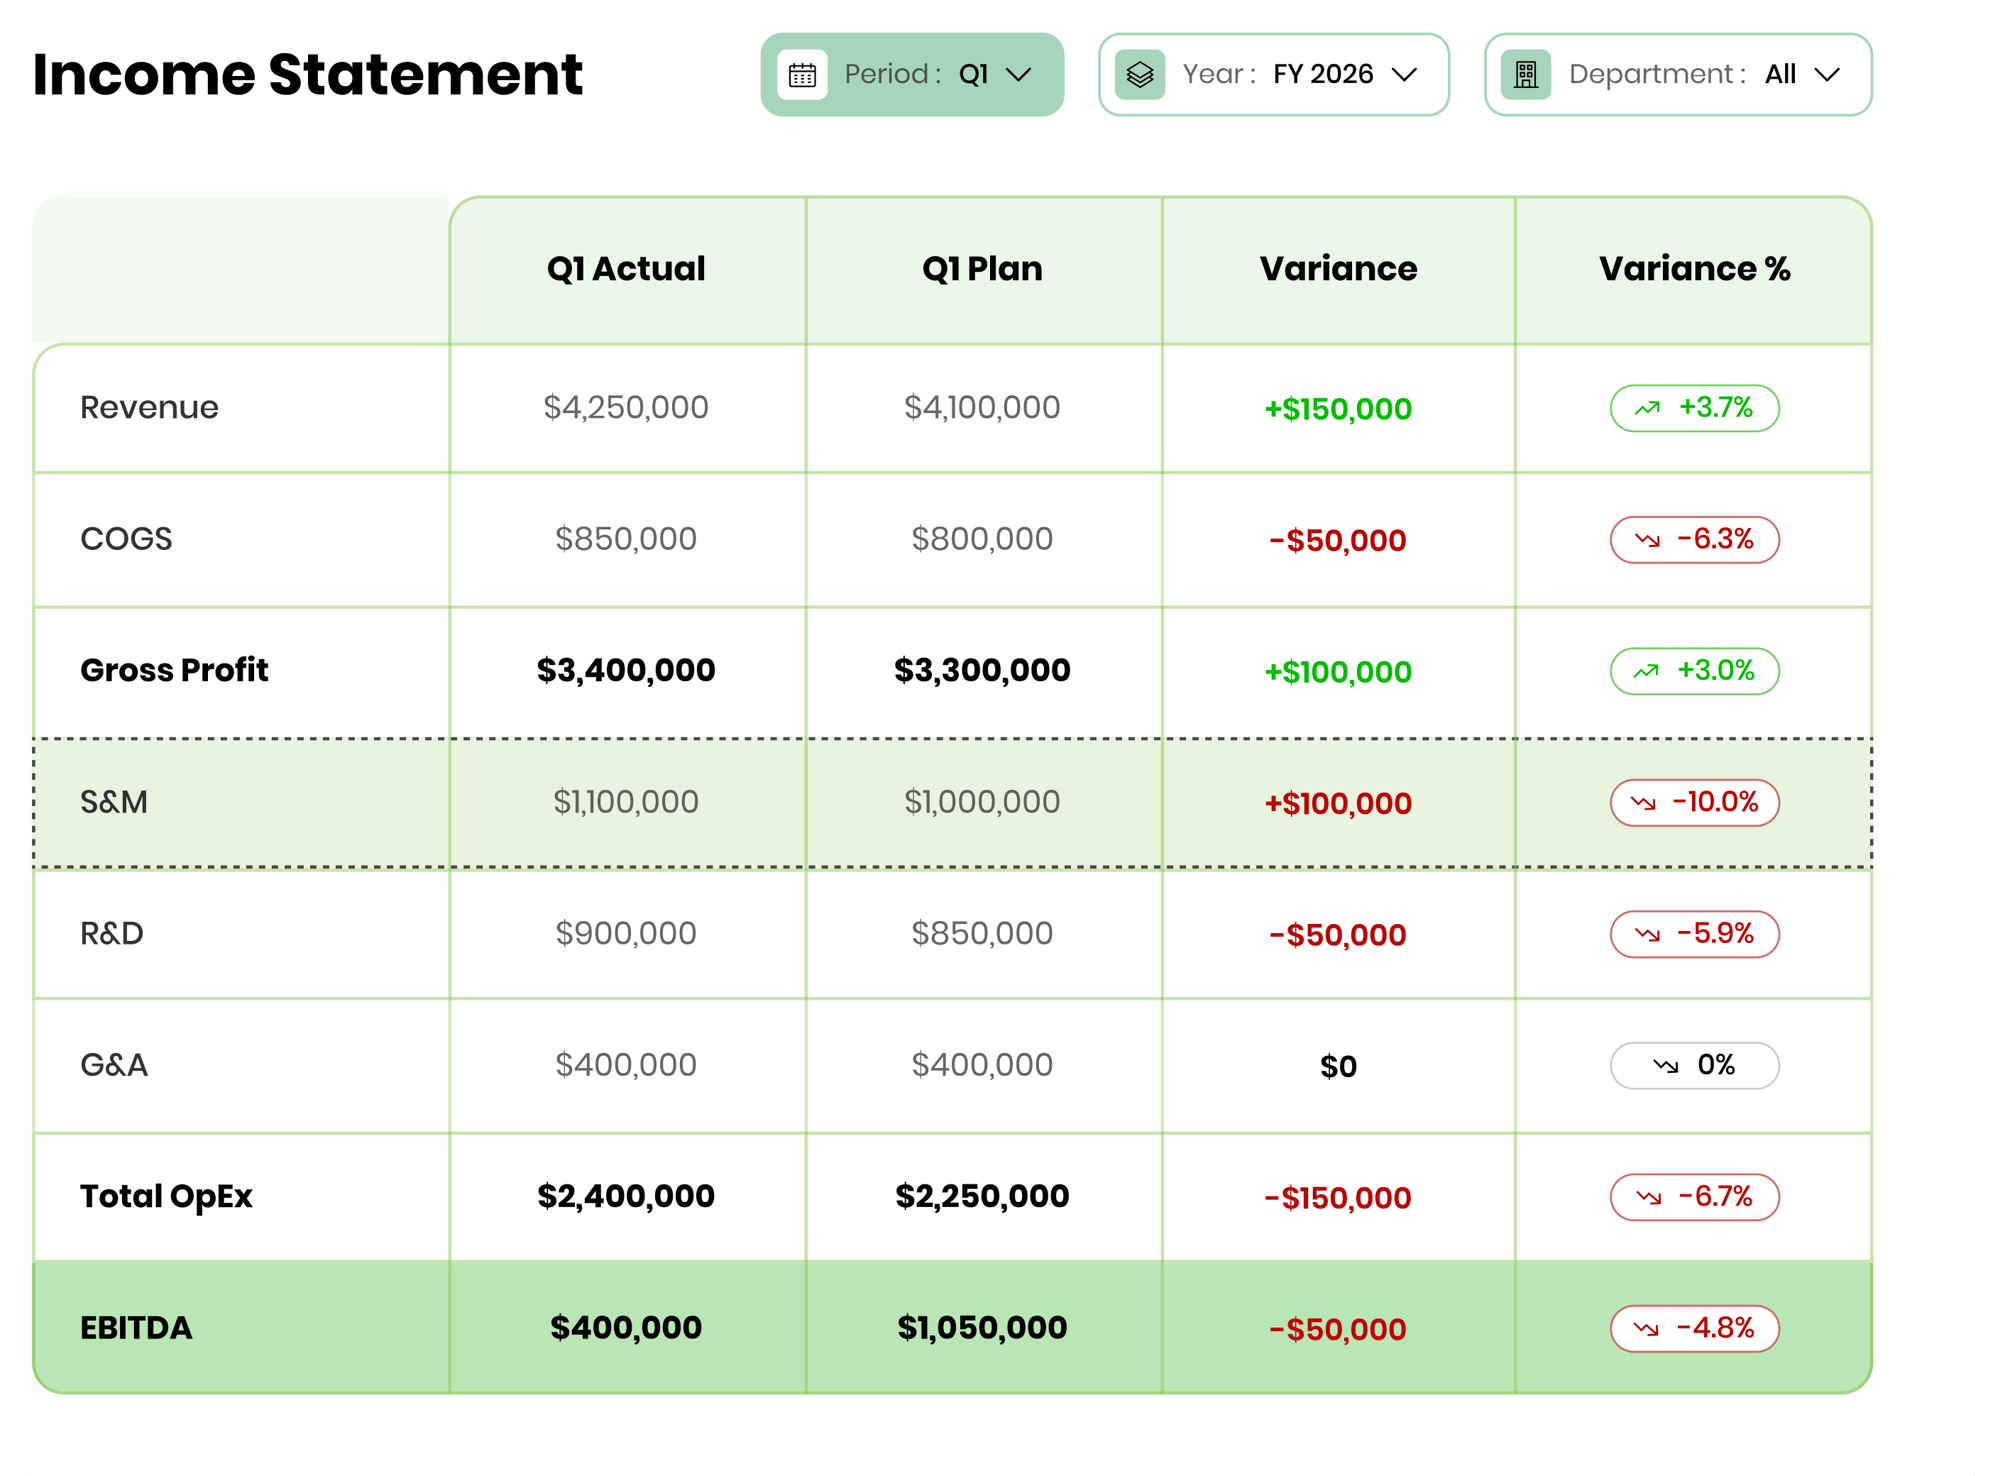Click the G&A 0% variance badge
Screen dimensions: 2000x1476
coord(1694,1065)
